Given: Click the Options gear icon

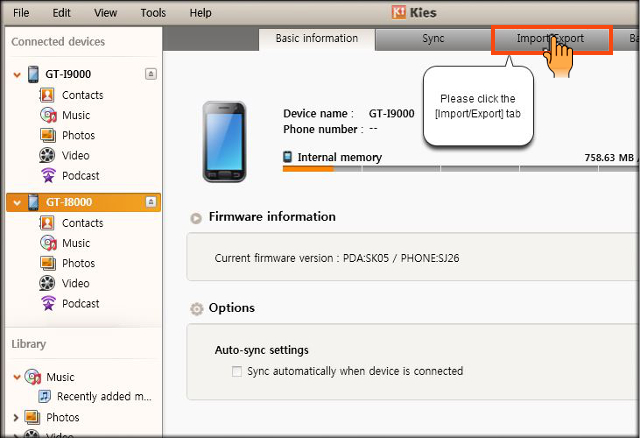Looking at the screenshot, I should (196, 309).
